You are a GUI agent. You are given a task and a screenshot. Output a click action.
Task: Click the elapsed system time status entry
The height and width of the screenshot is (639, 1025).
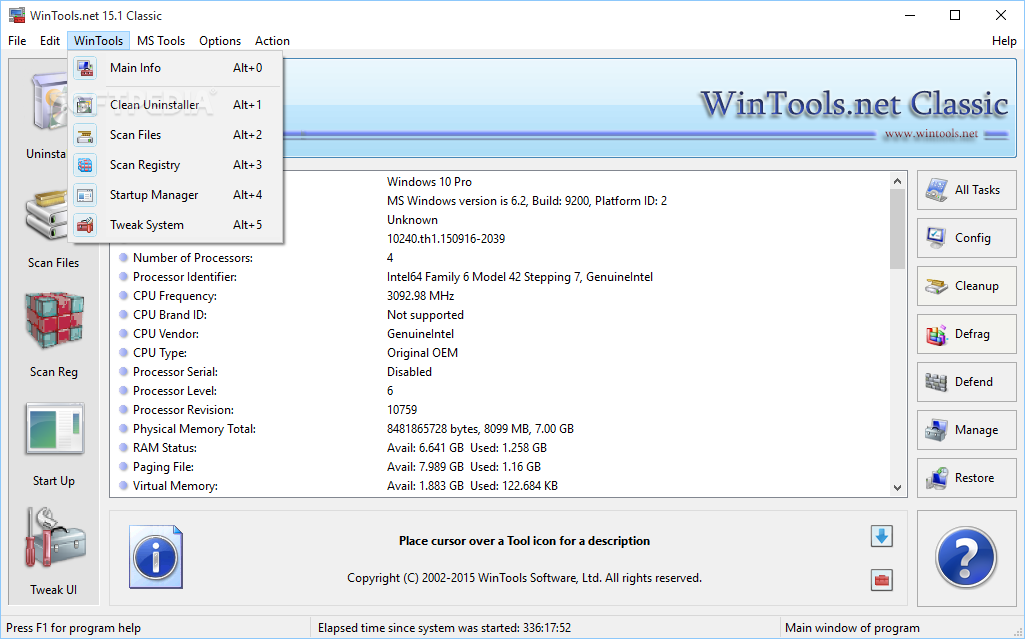tap(444, 628)
